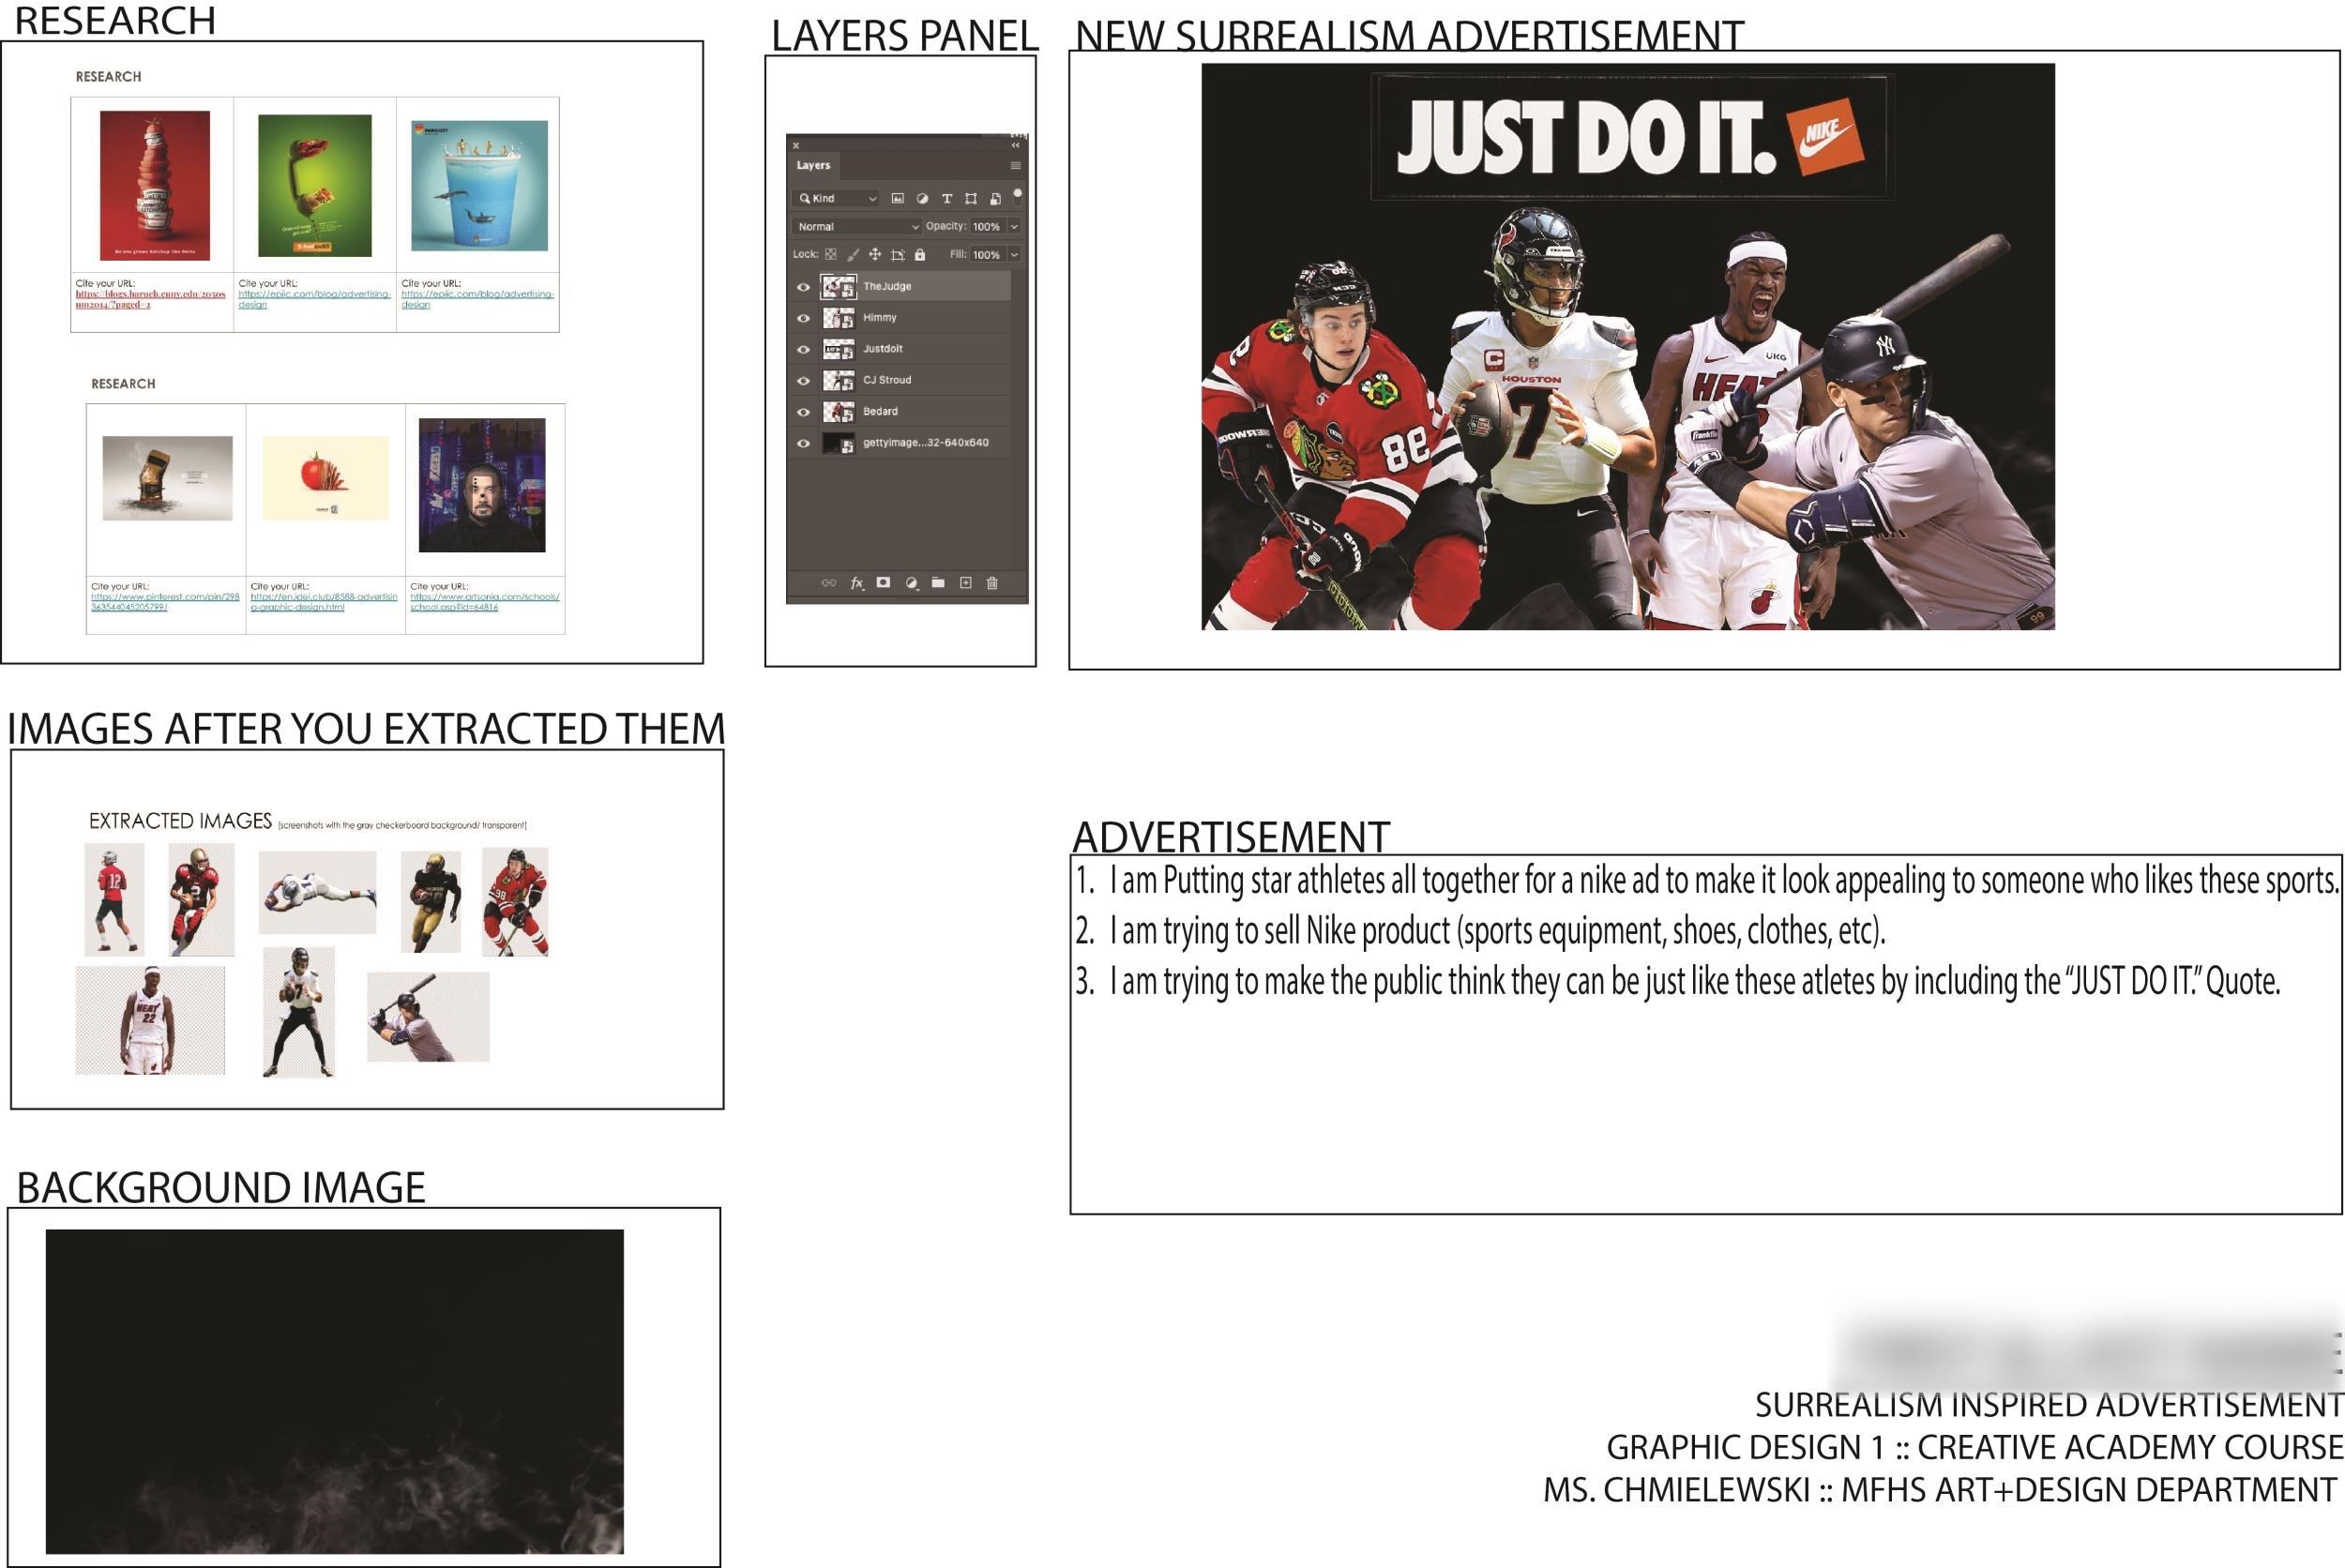This screenshot has height=1568, width=2345.
Task: Click the lock all padlock icon
Action: click(920, 255)
